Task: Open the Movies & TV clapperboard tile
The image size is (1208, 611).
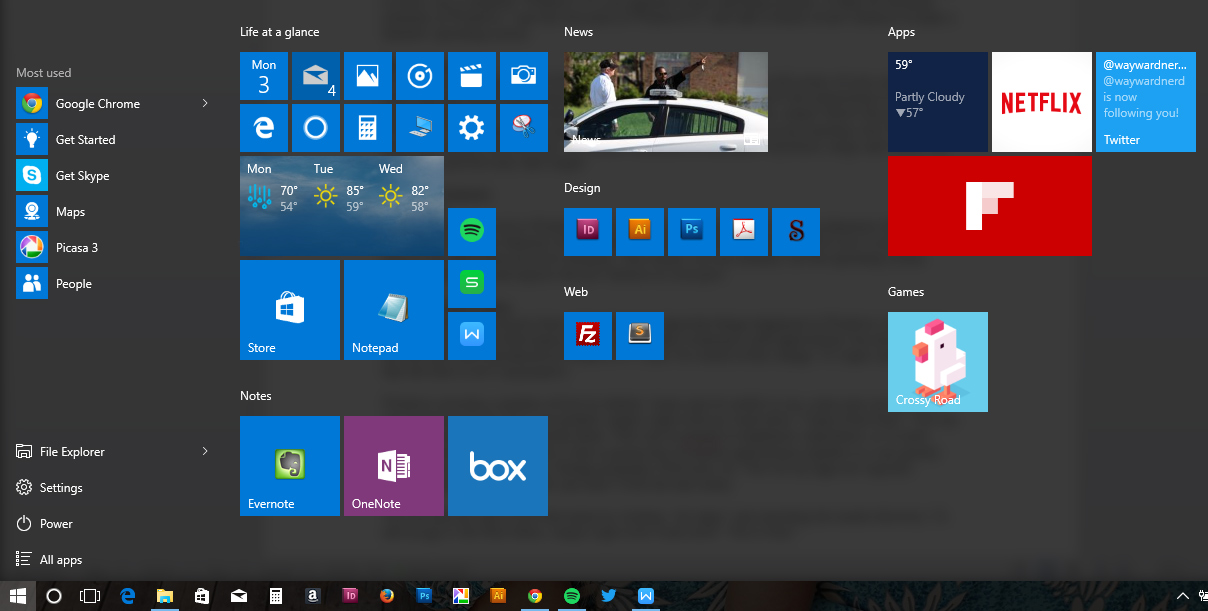Action: point(472,76)
